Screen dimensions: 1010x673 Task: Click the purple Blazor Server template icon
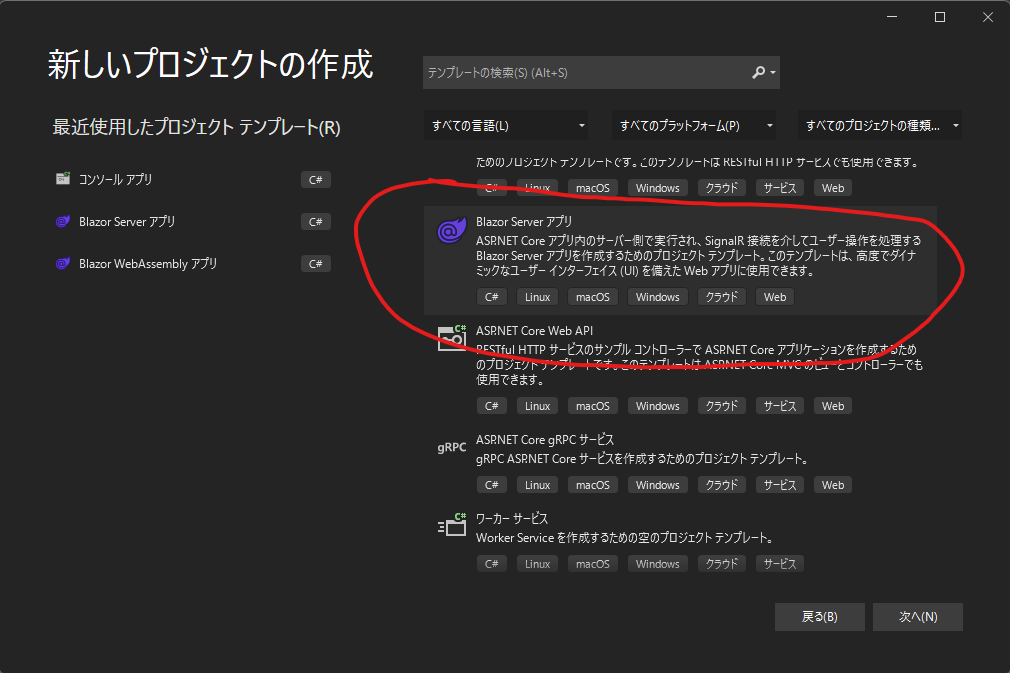pos(453,230)
